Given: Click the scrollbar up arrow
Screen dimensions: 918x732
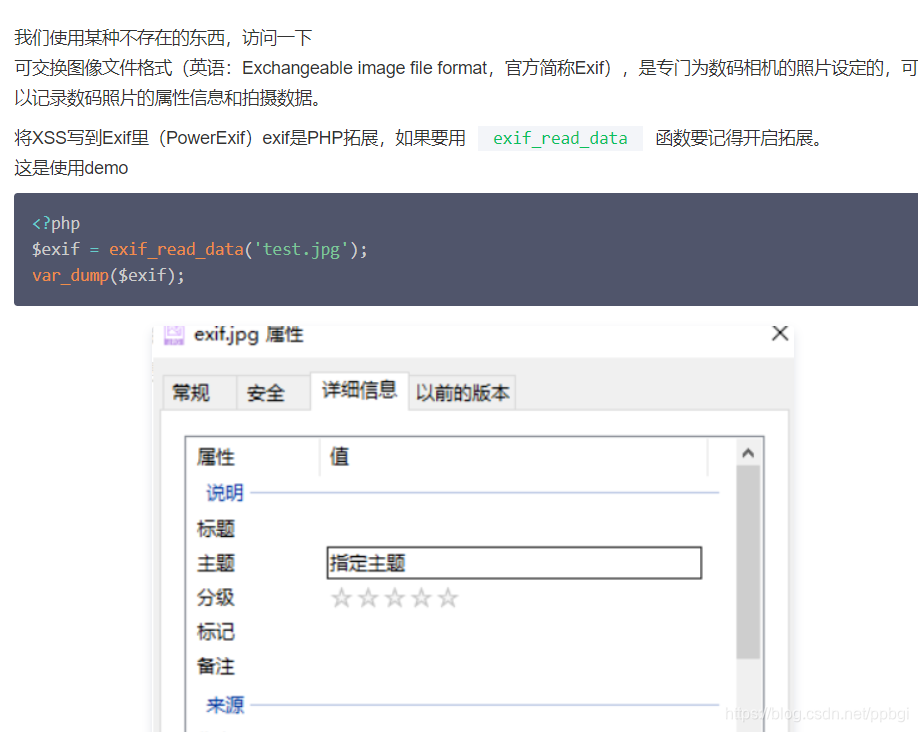Looking at the screenshot, I should coord(748,451).
